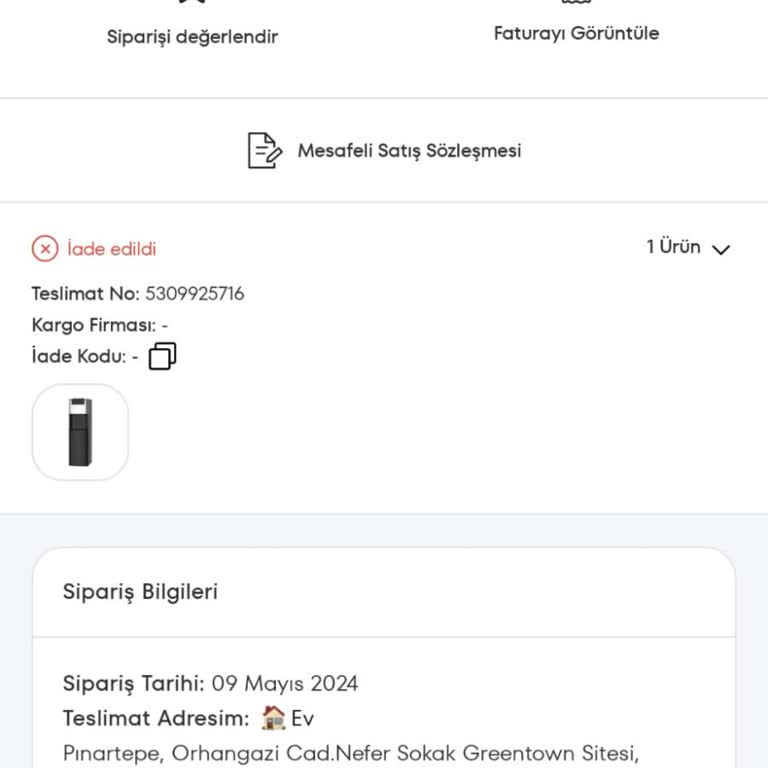Click the document-with-pen contract icon

(264, 150)
